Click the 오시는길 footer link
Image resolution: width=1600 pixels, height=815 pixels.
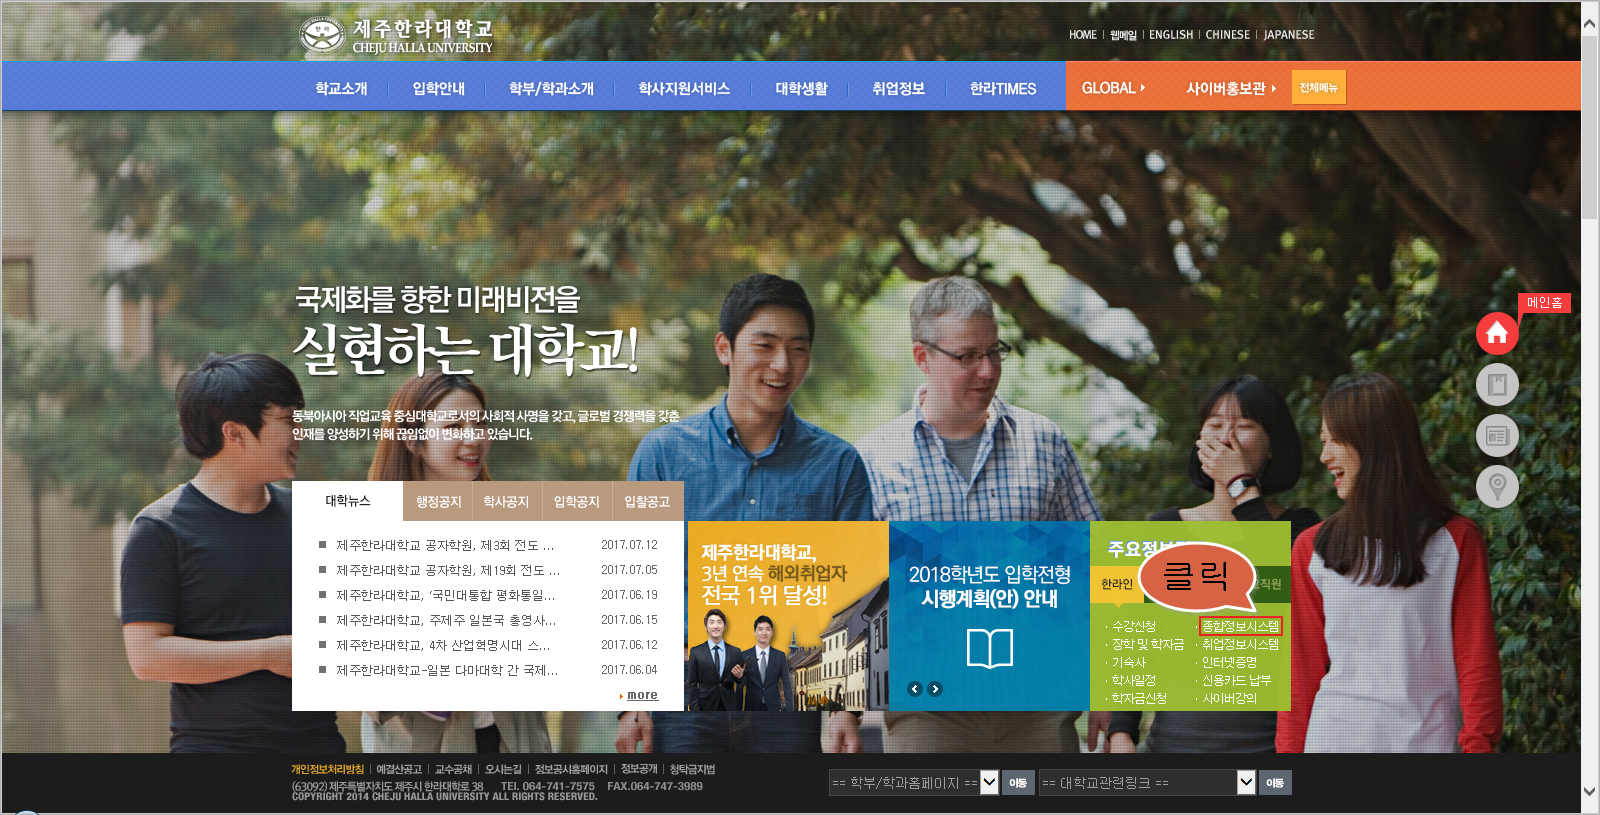[503, 769]
